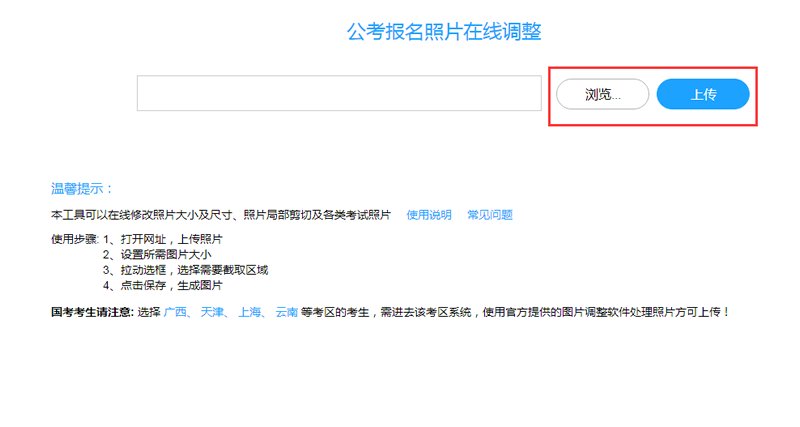Click the 温馨提示 heading
Image resolution: width=800 pixels, height=427 pixels.
pos(82,188)
